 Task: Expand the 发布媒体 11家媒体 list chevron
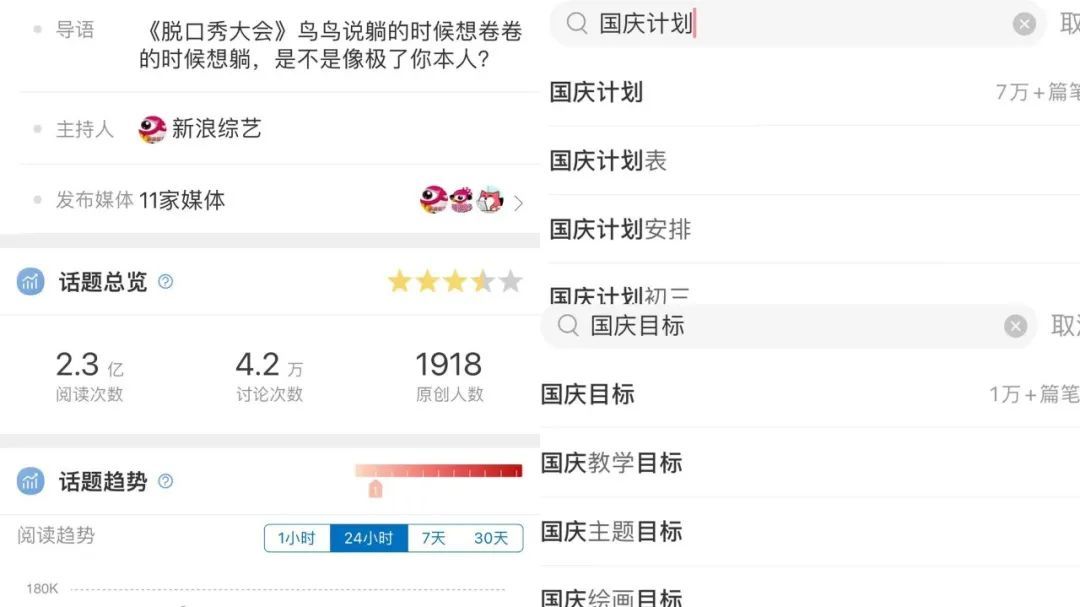point(519,203)
